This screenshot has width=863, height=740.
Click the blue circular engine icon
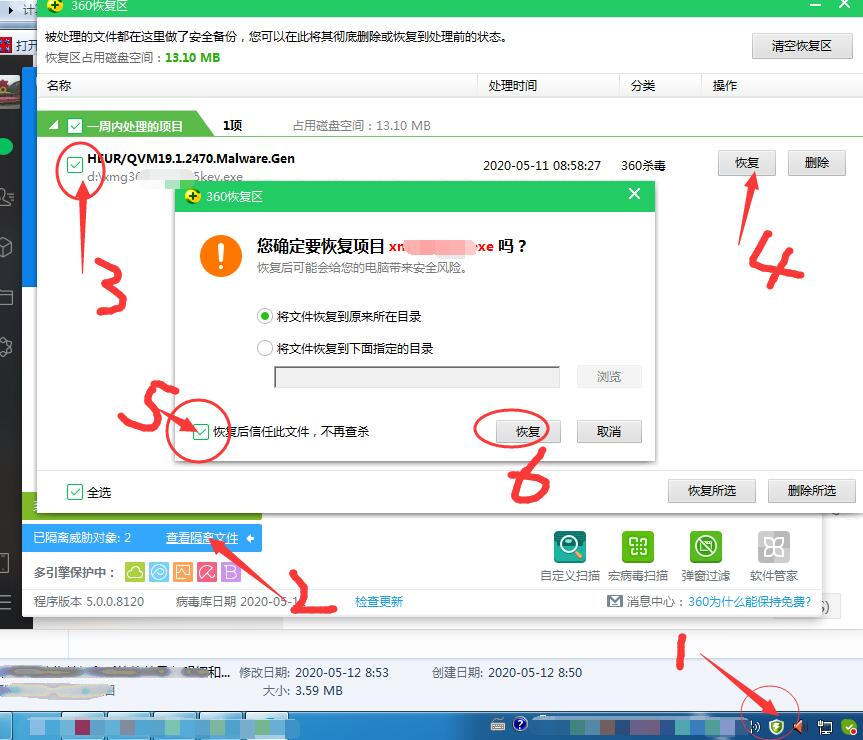[159, 572]
